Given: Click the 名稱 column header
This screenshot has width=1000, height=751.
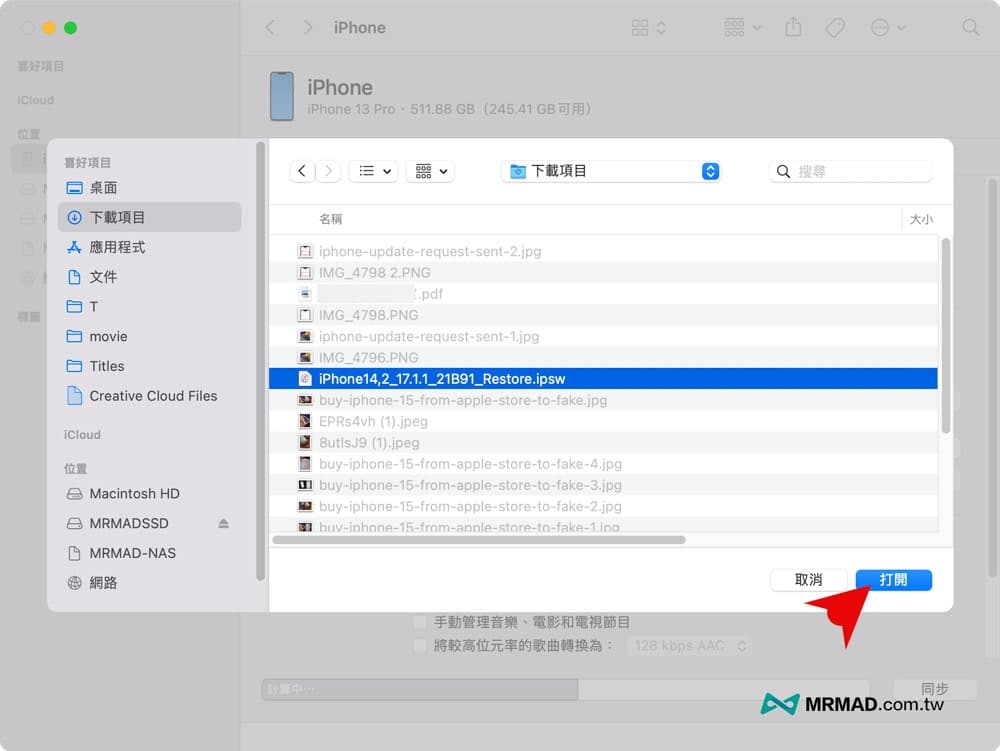Looking at the screenshot, I should (330, 219).
